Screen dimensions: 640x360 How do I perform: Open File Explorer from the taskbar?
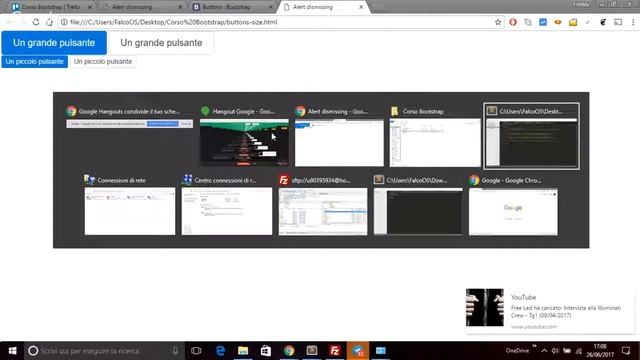(x=243, y=351)
